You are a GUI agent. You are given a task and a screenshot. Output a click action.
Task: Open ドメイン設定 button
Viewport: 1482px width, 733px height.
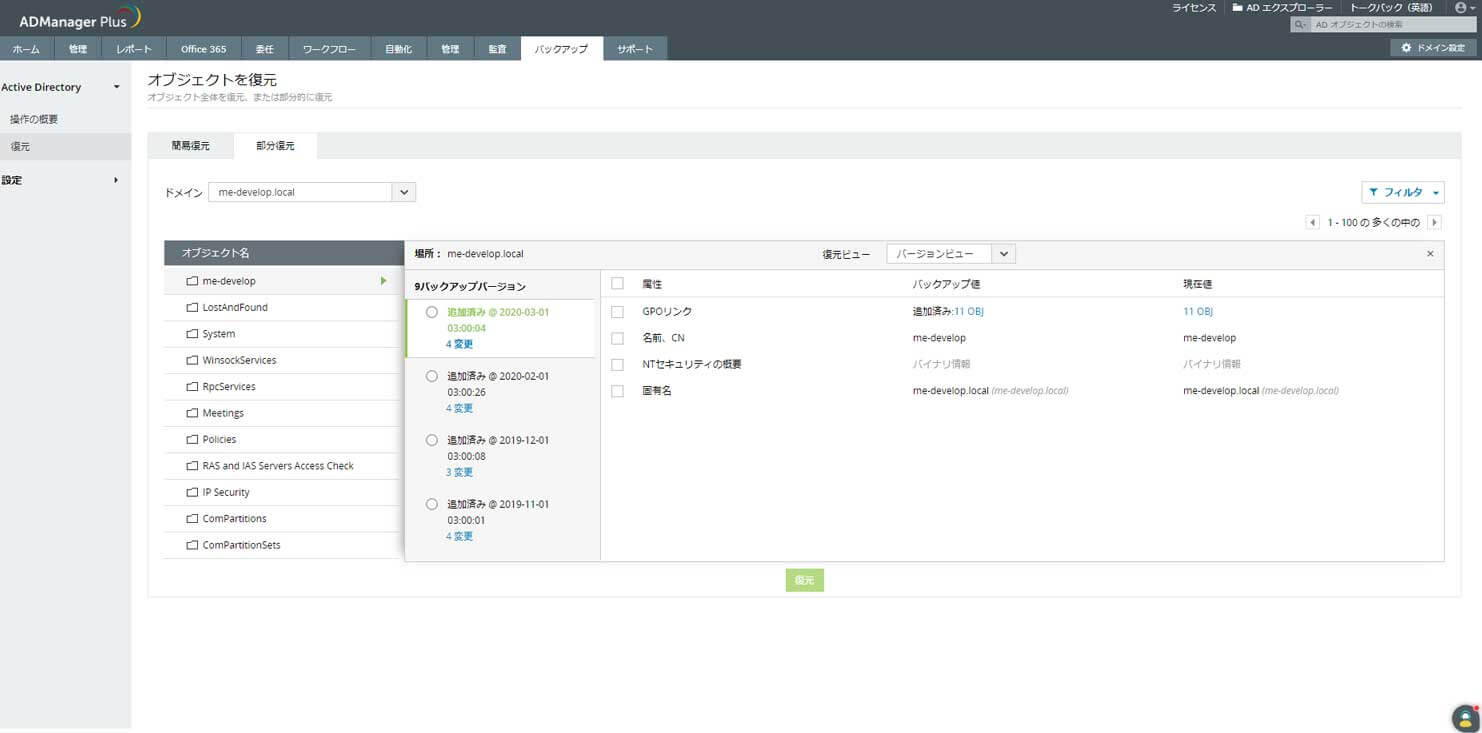pos(1433,48)
